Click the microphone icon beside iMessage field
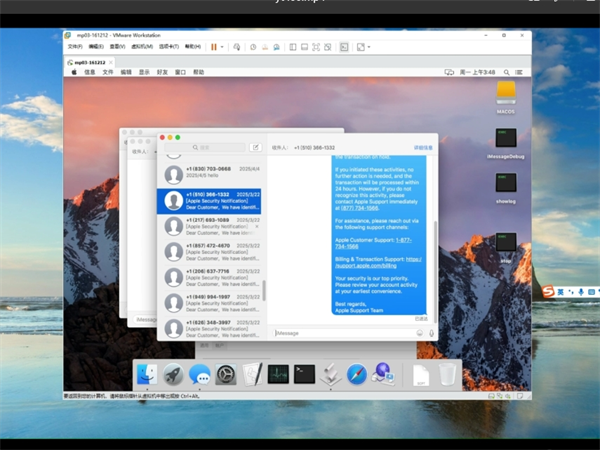 (x=432, y=333)
